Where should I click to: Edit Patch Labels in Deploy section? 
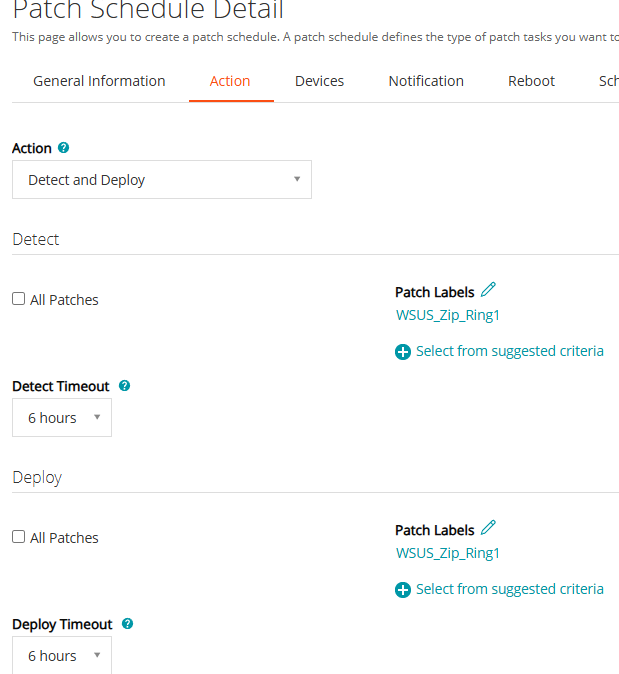(488, 528)
